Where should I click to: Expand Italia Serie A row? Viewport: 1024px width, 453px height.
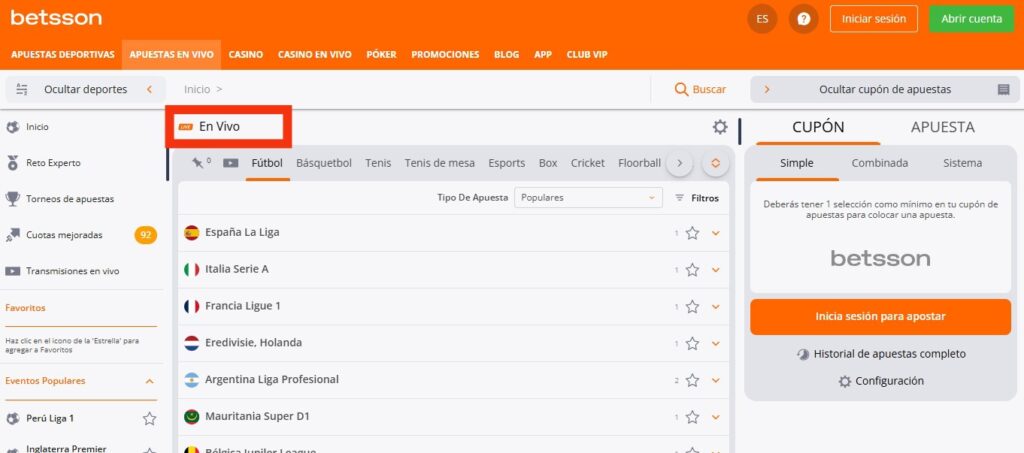[716, 270]
